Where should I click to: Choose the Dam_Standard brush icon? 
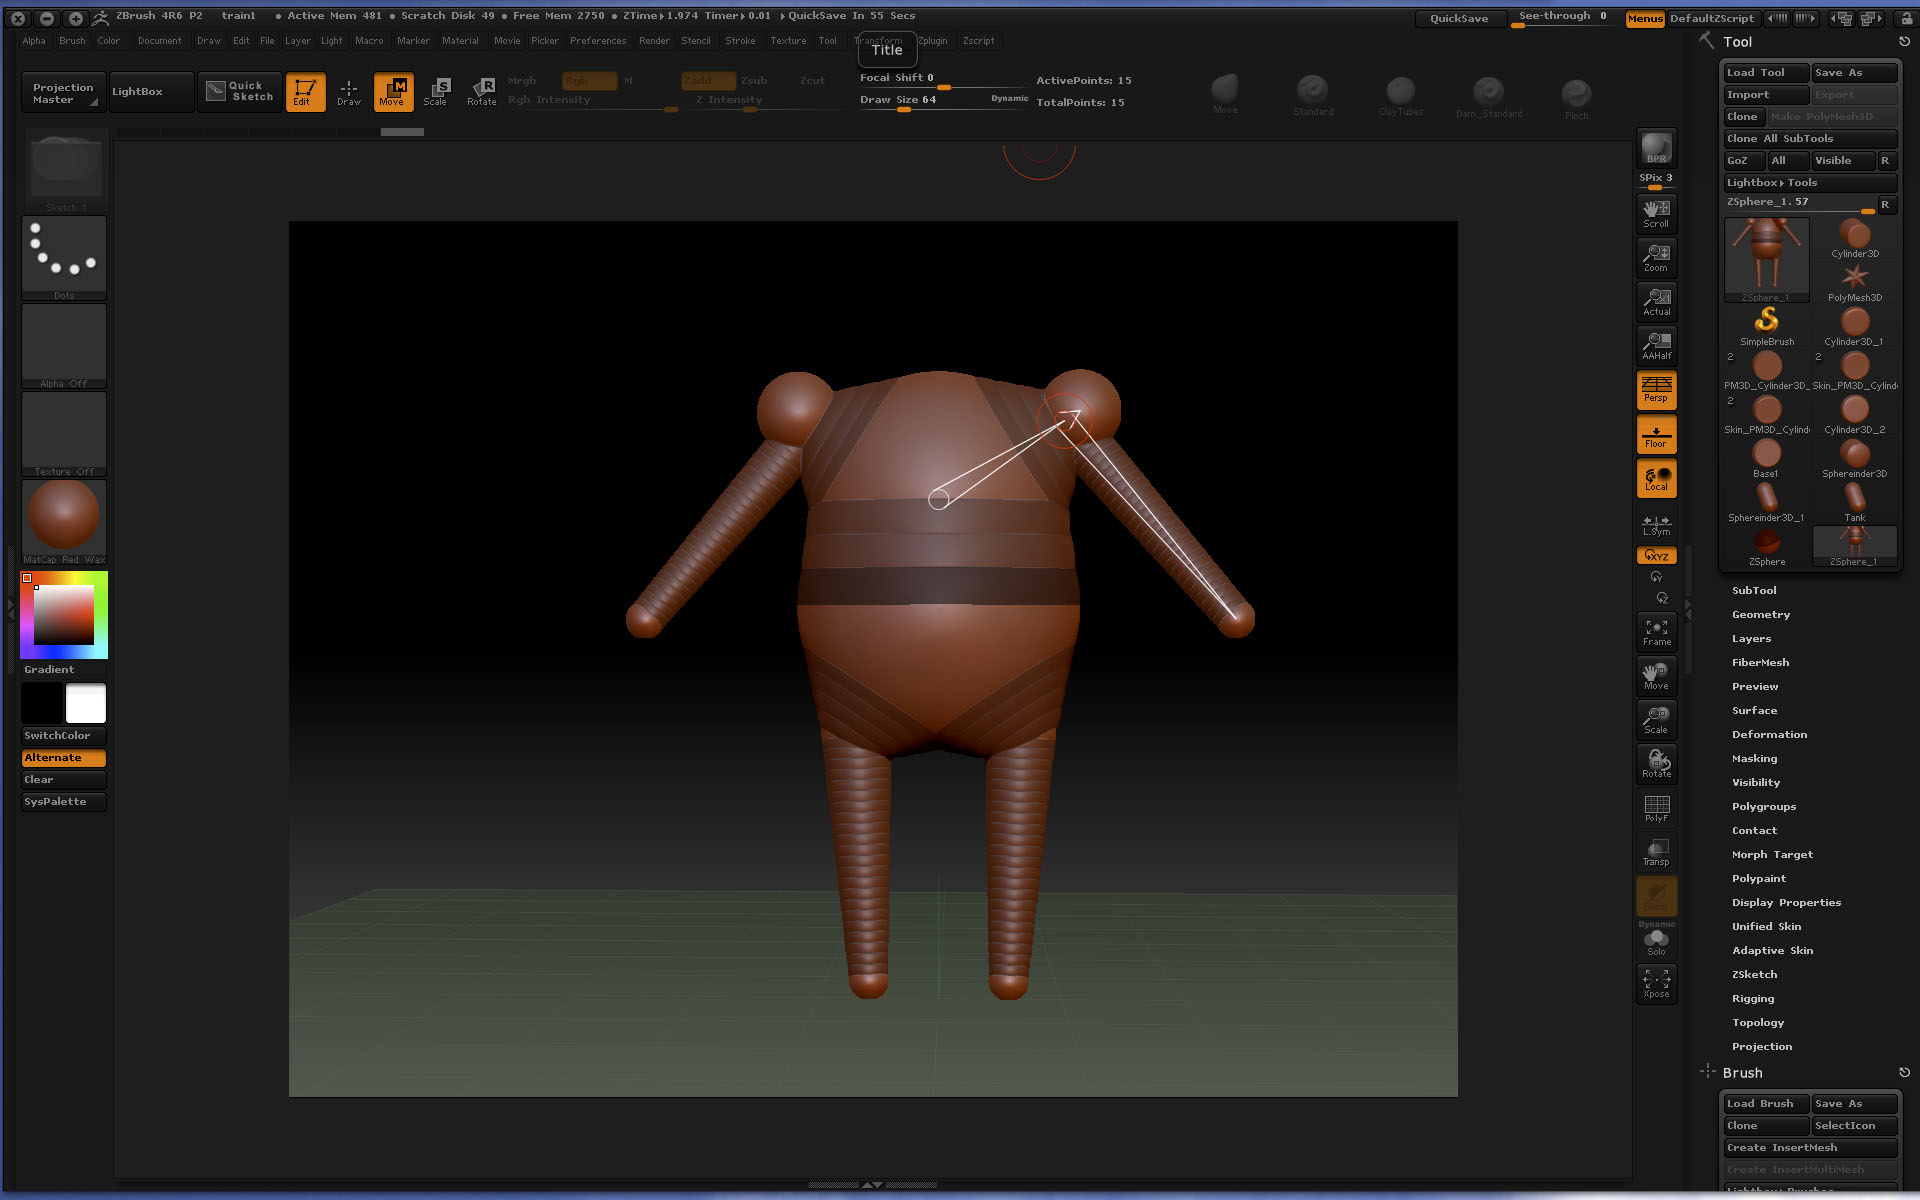tap(1488, 94)
